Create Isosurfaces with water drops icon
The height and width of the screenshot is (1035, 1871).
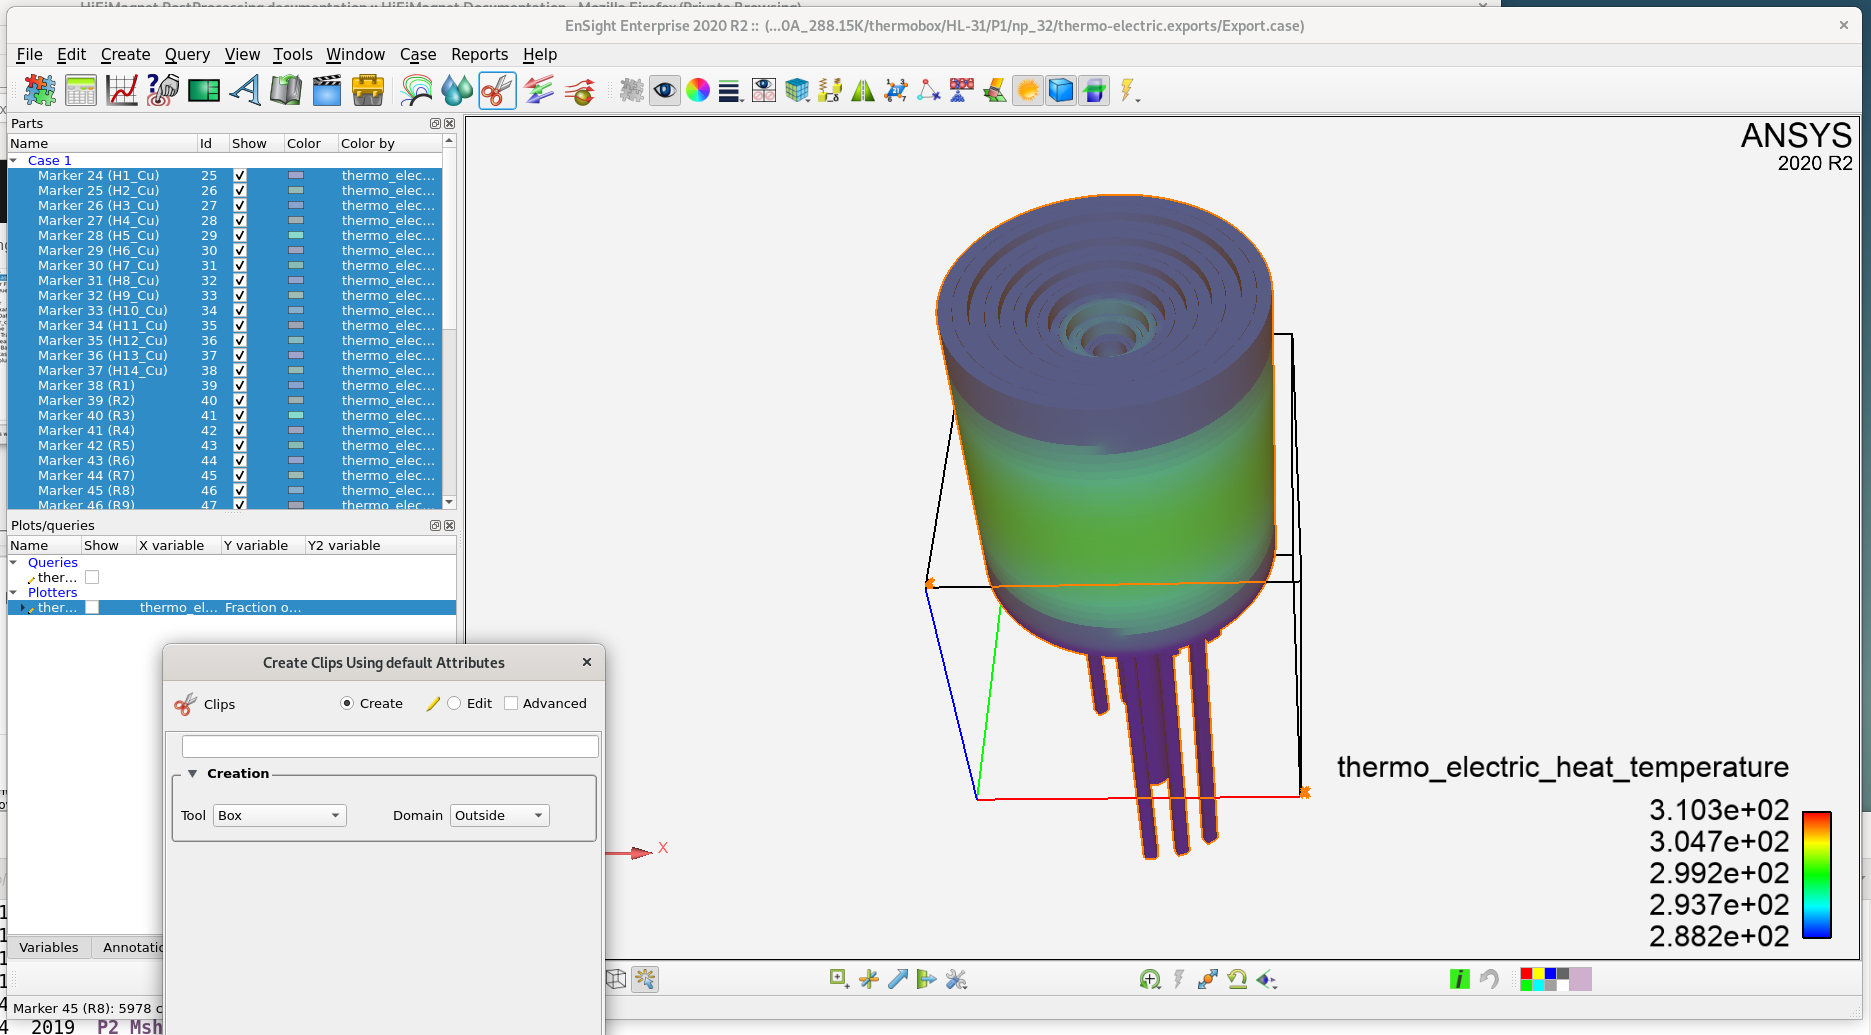tap(457, 91)
